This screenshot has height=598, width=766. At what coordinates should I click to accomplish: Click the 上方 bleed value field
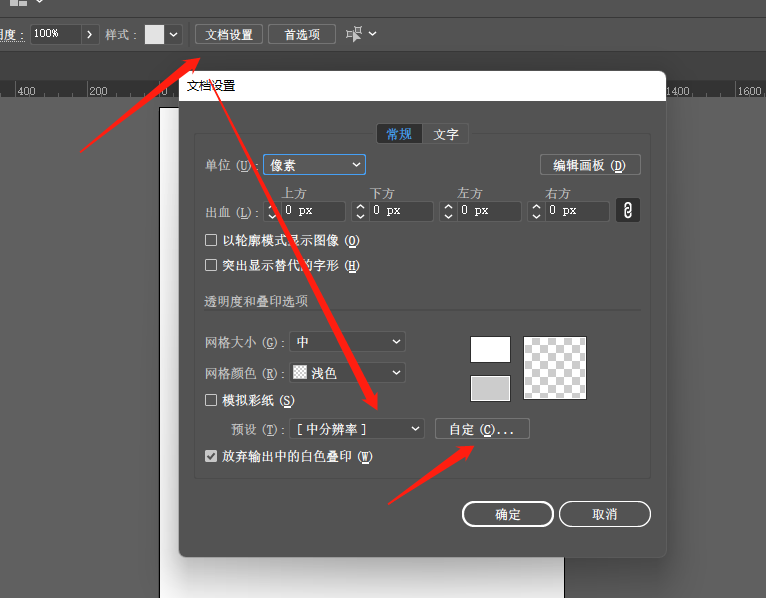[x=313, y=211]
